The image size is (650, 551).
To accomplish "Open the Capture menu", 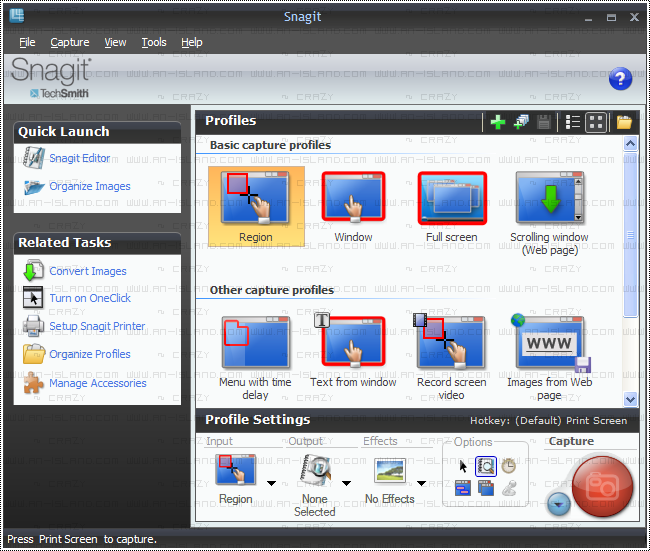I will 70,42.
